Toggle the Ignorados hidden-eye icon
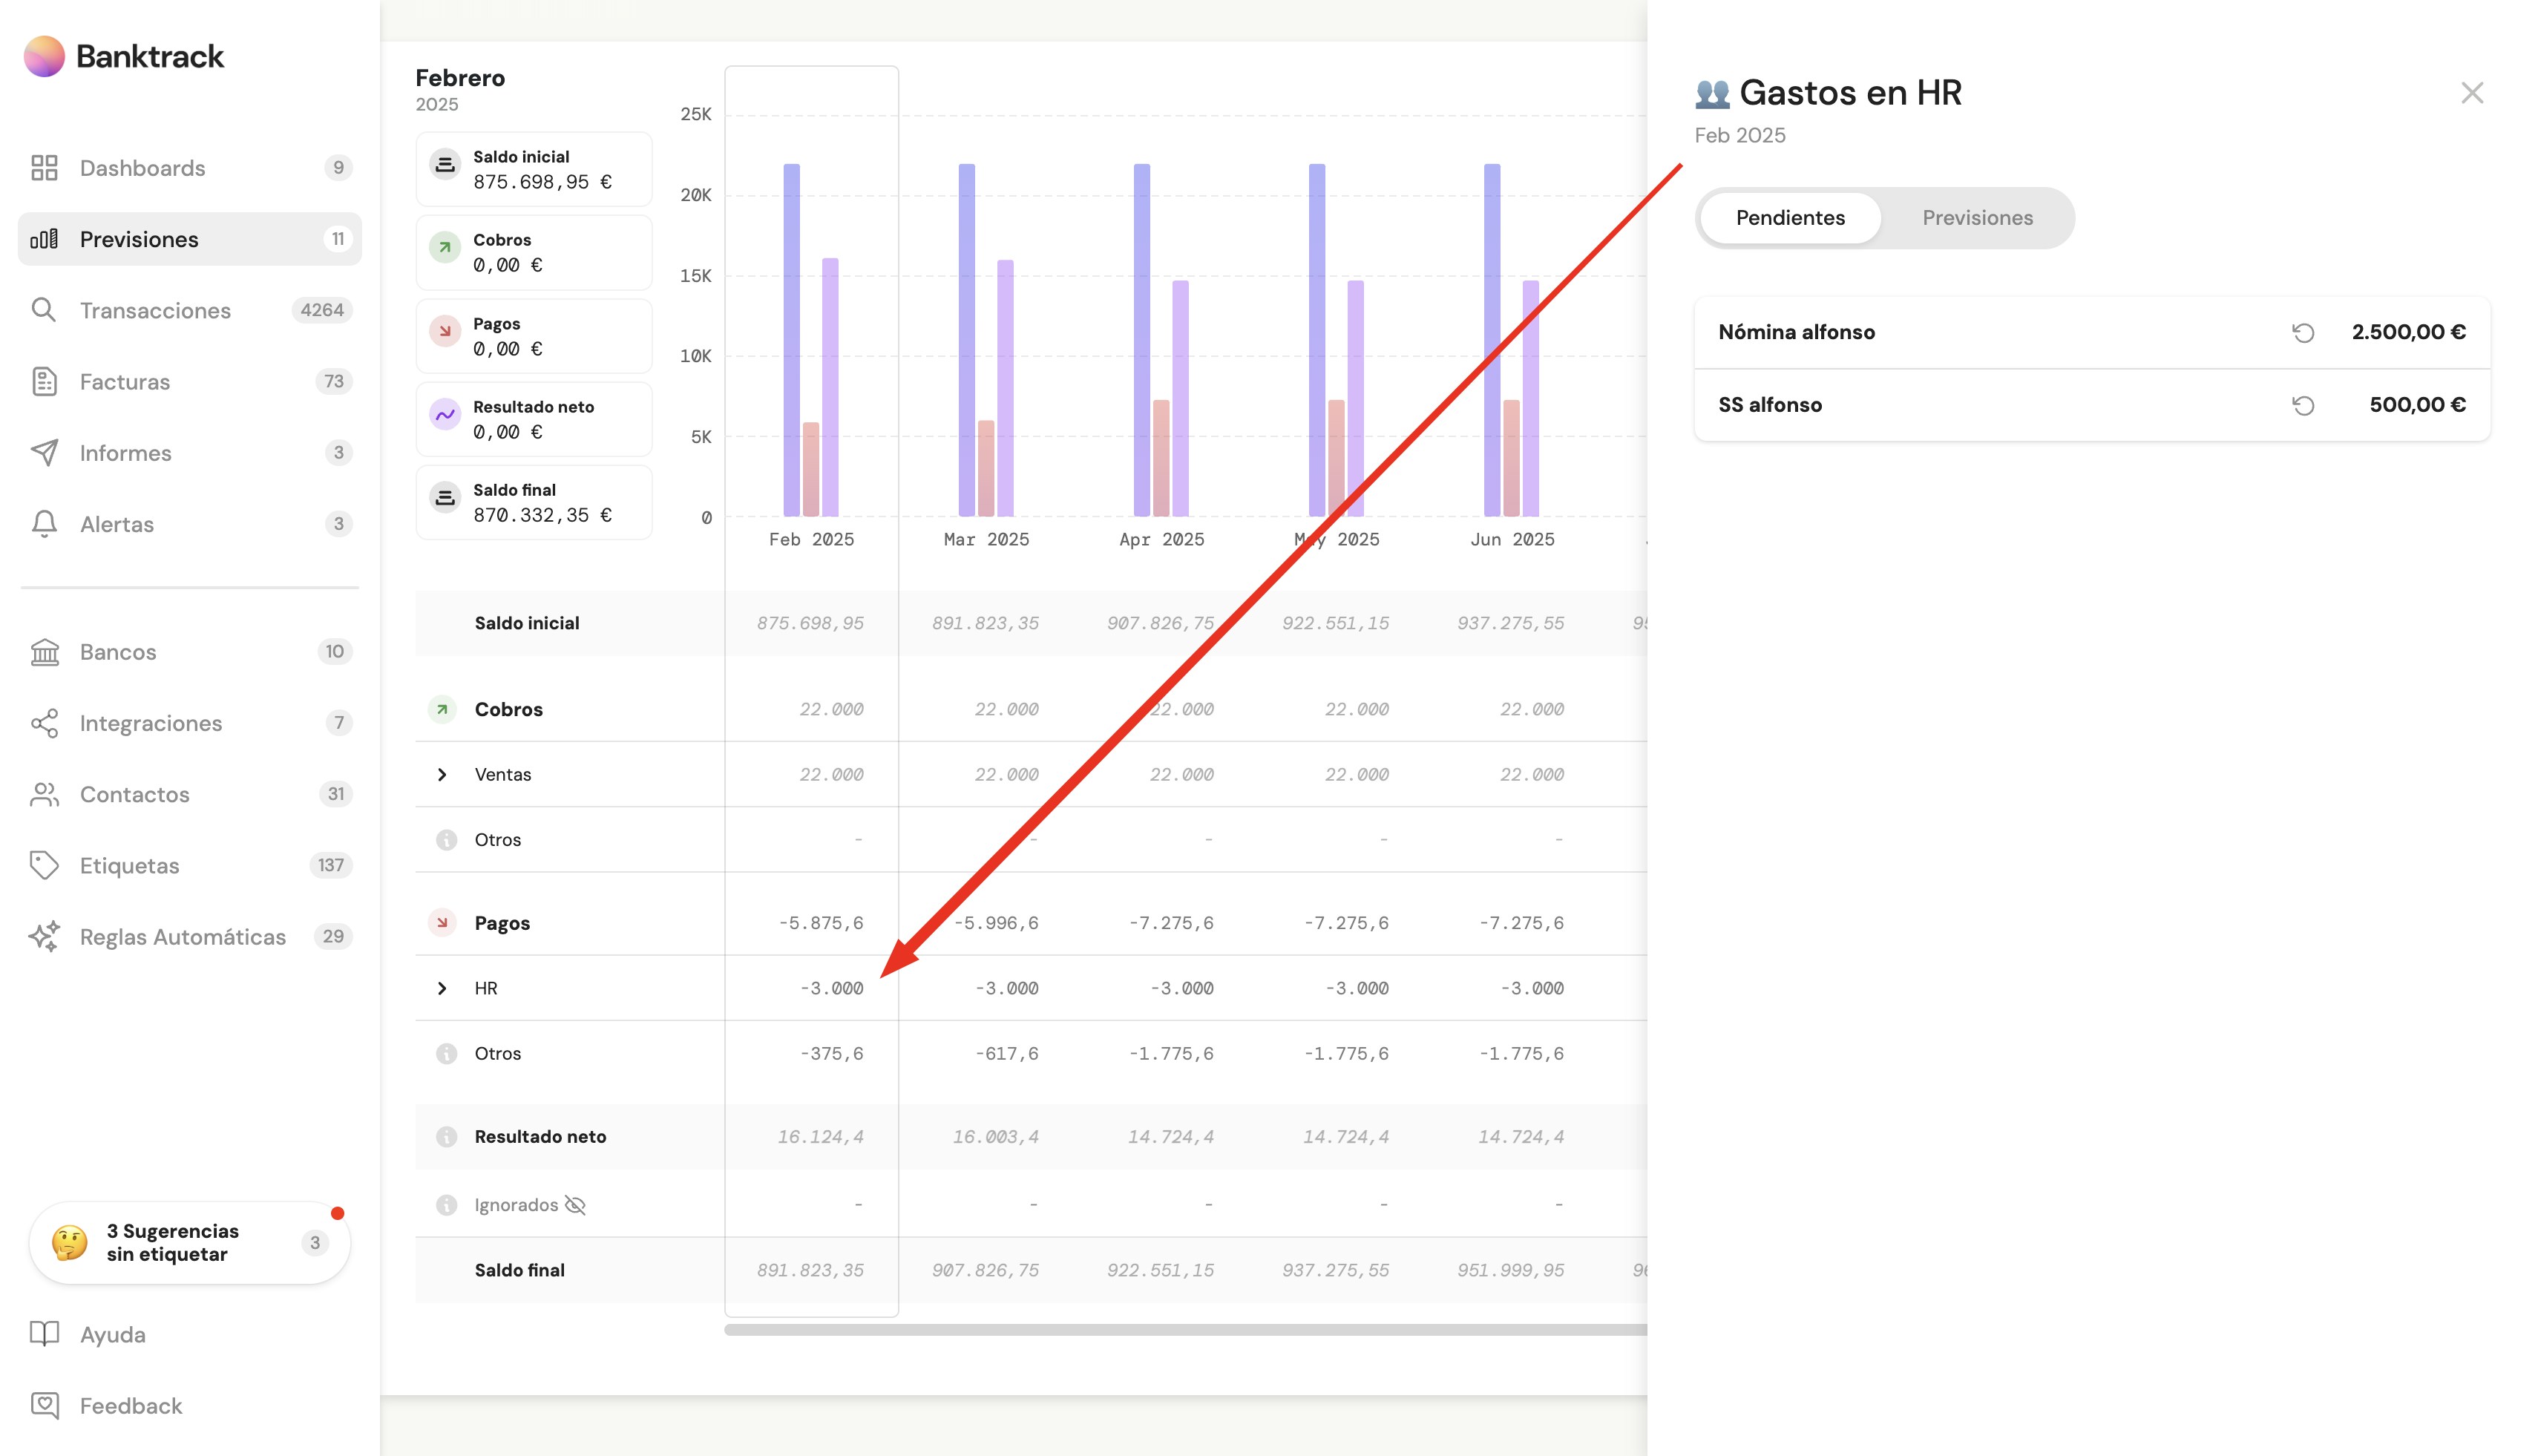Screen dimensions: 2538x1456 point(575,1205)
